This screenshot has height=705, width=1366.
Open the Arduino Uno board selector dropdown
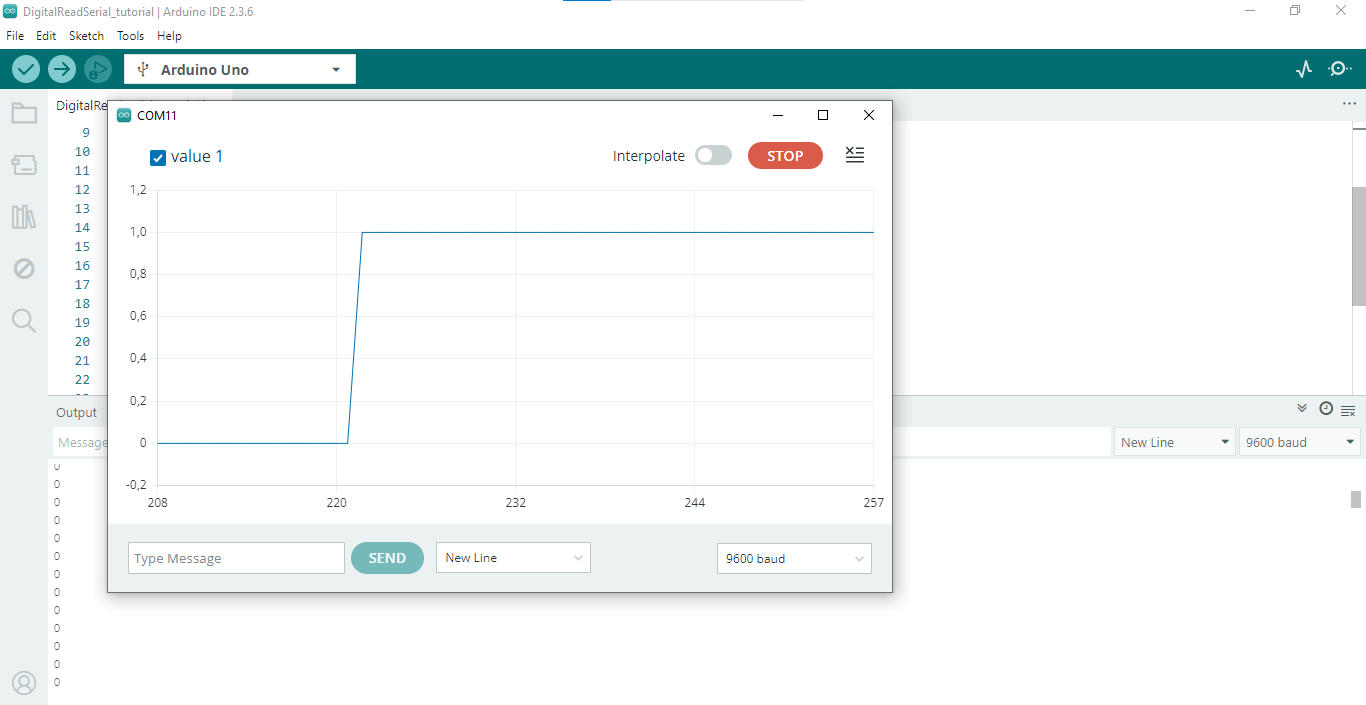(240, 70)
